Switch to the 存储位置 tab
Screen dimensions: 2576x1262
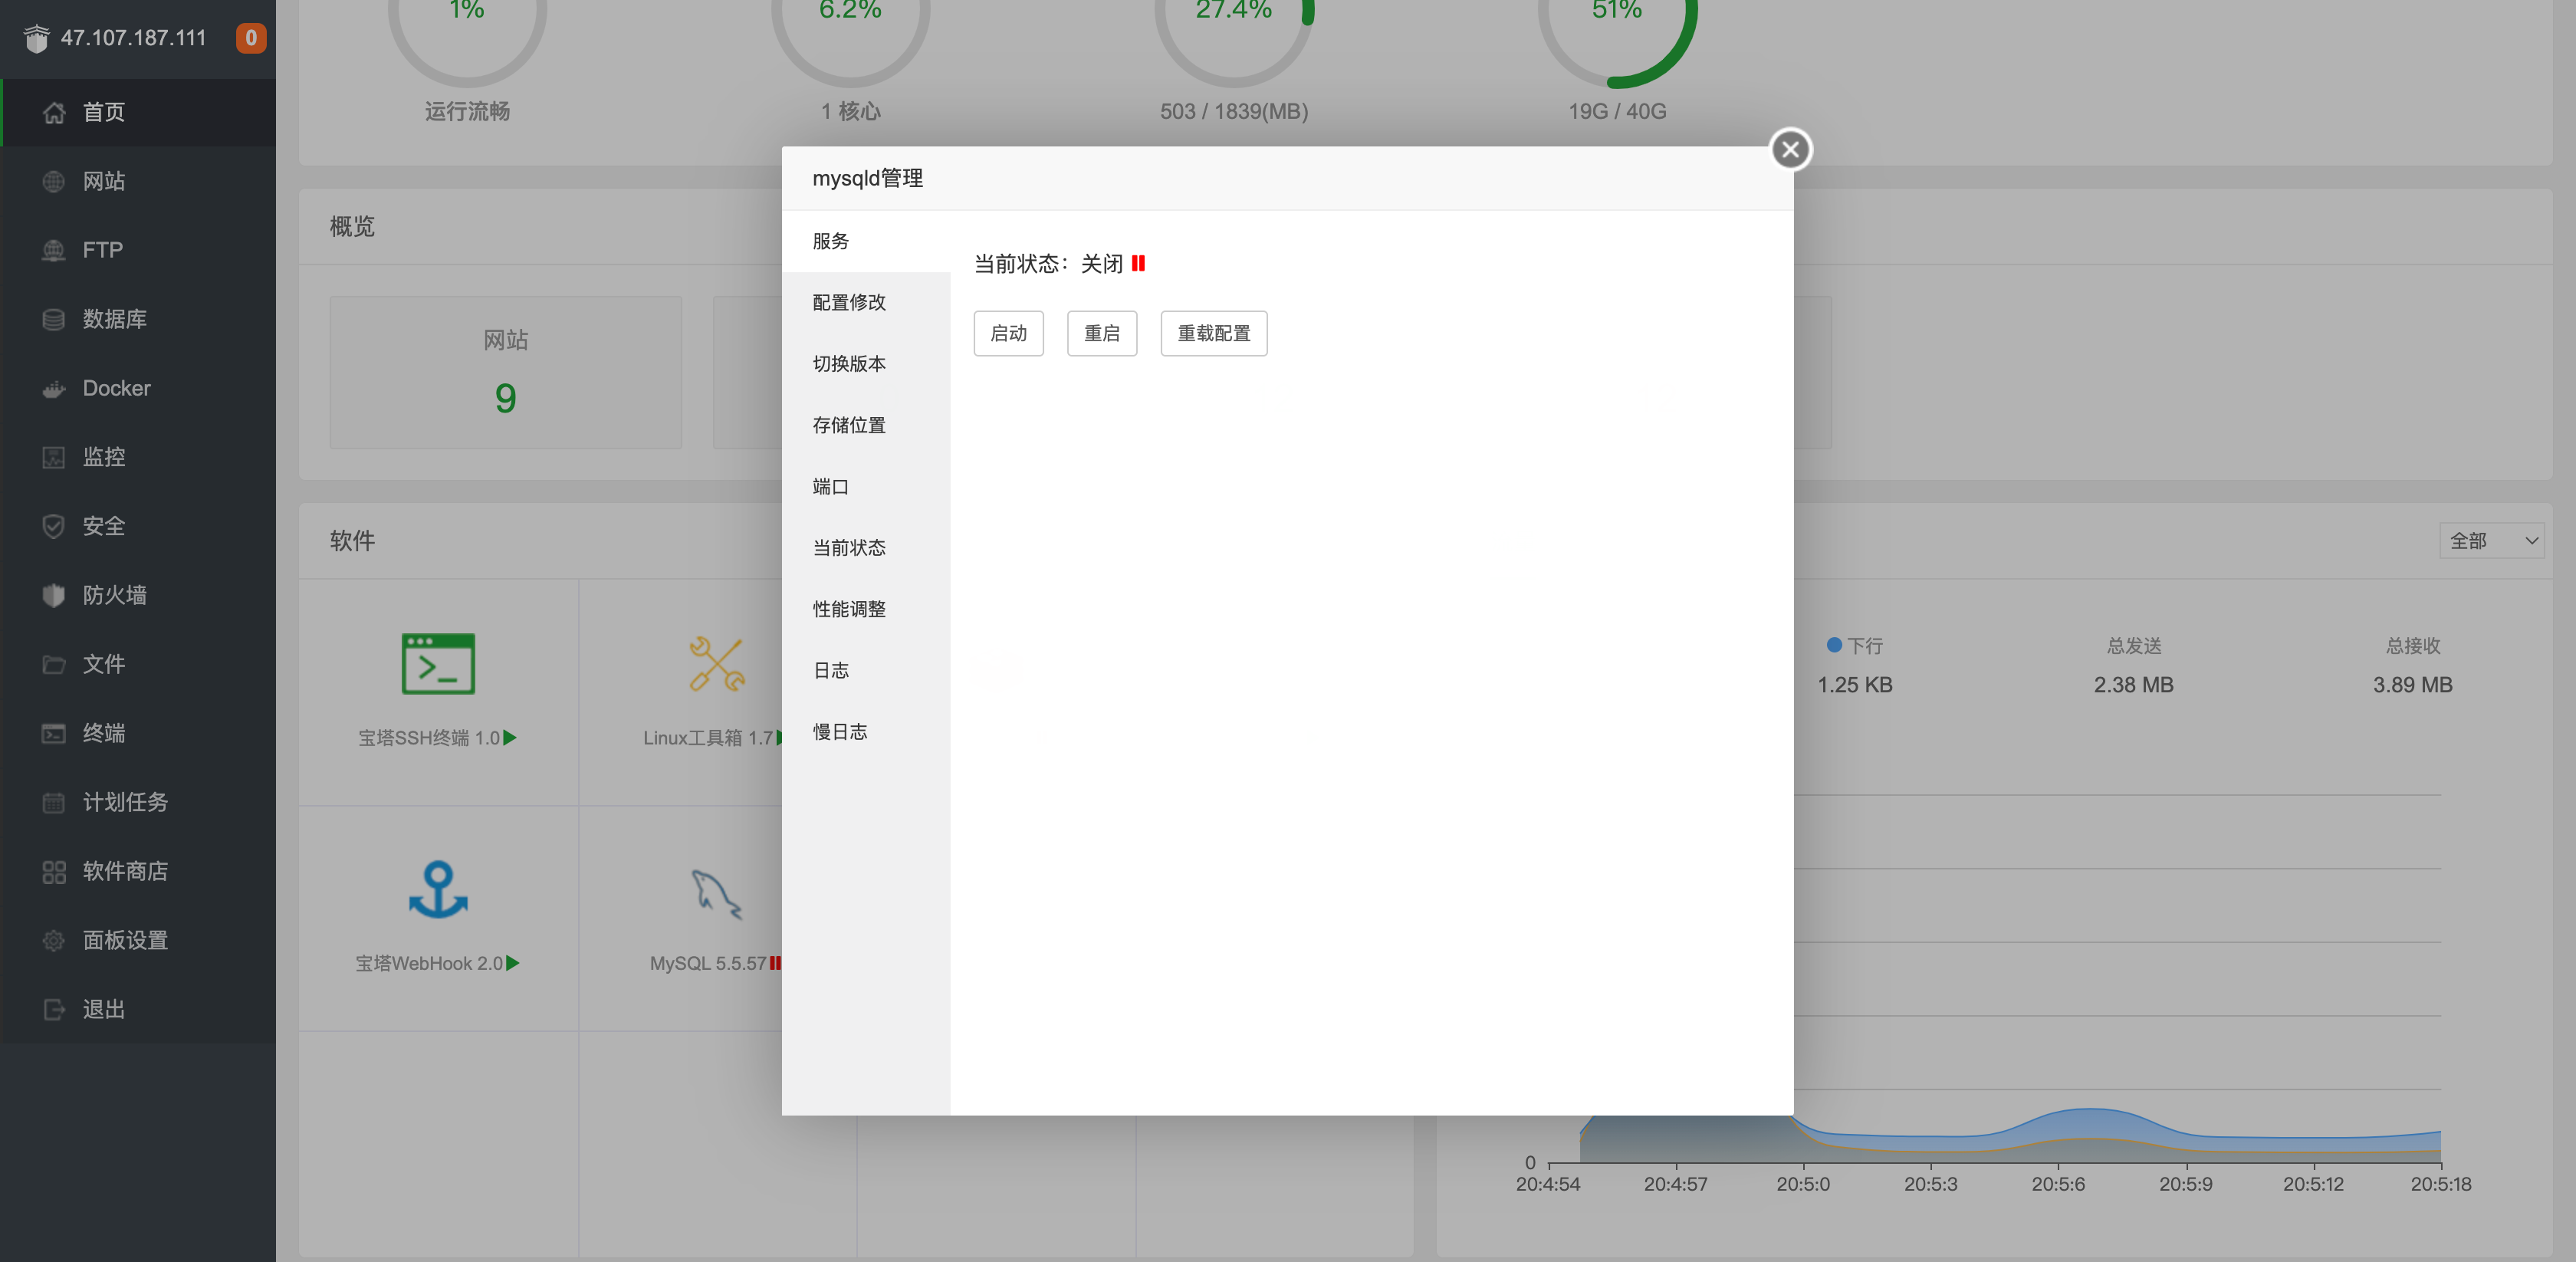click(x=865, y=425)
